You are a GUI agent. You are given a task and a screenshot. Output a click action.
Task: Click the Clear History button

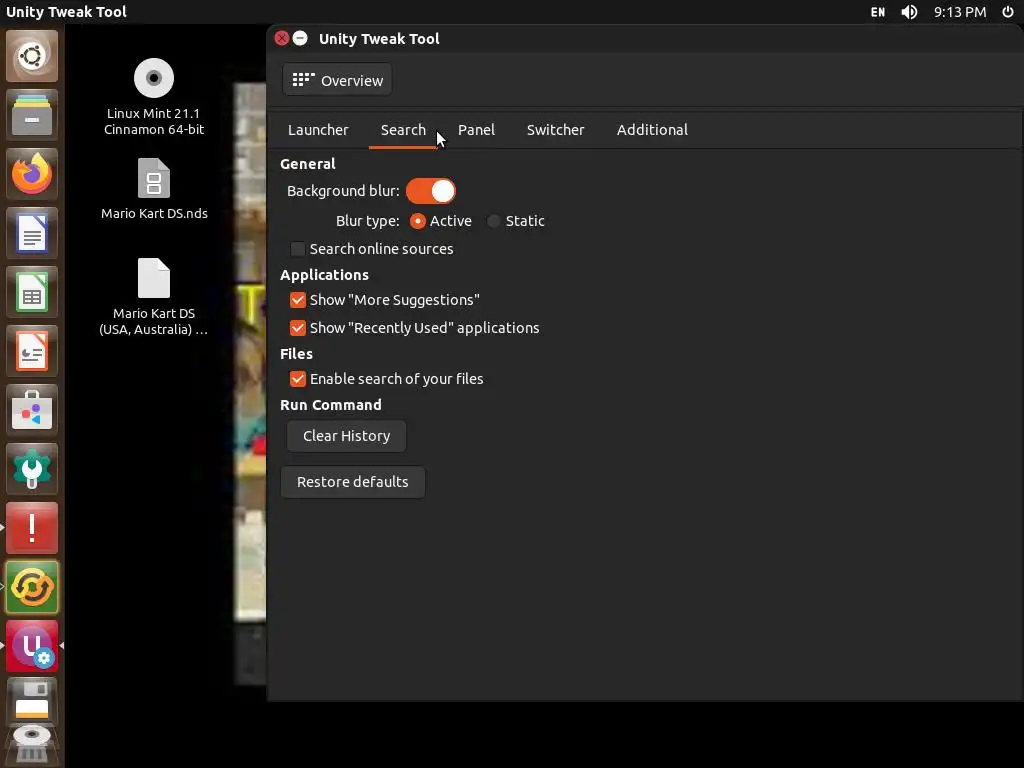[x=346, y=436]
